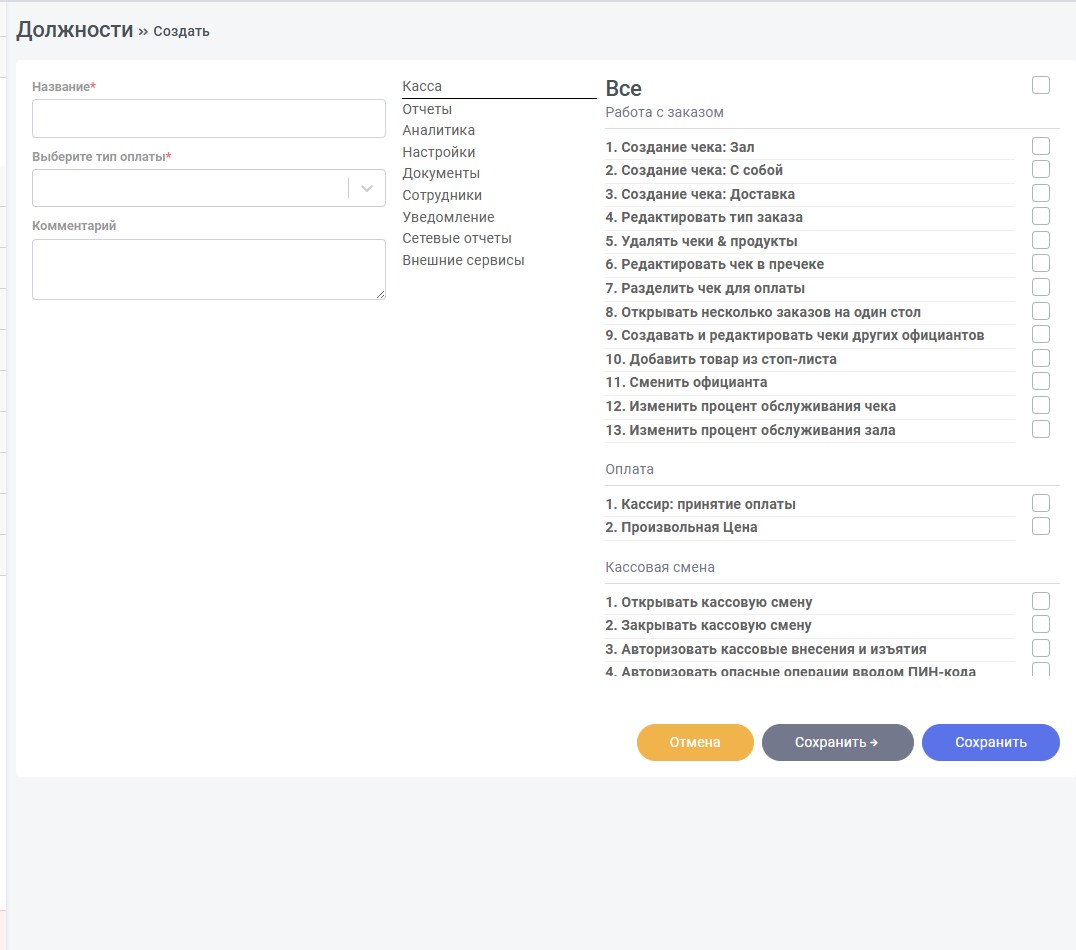Viewport: 1076px width, 950px height.
Task: Tick "Изменить процент обслуживания зала" checkbox
Action: [1040, 430]
